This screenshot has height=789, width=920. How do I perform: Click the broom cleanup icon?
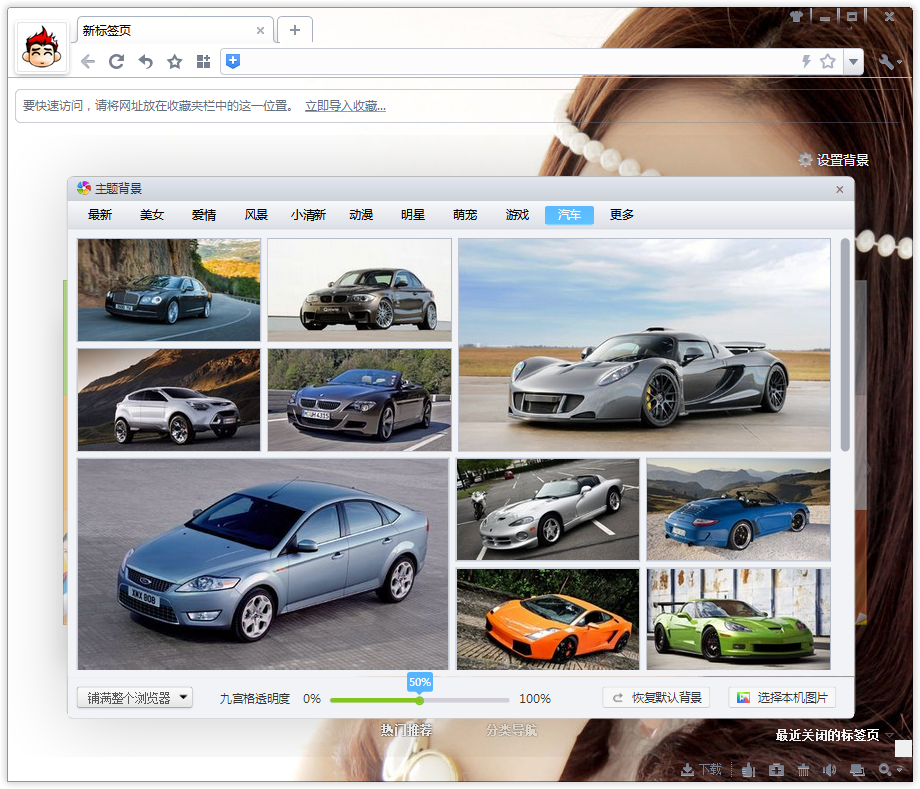tap(803, 769)
